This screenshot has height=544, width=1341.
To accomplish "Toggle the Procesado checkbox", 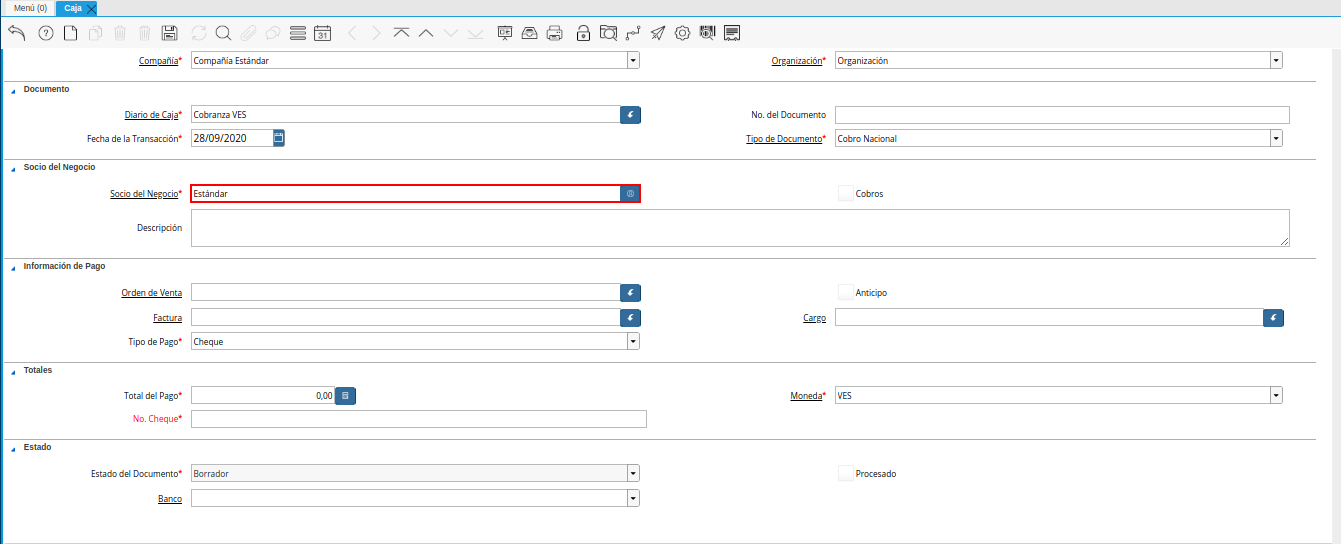I will pos(846,473).
